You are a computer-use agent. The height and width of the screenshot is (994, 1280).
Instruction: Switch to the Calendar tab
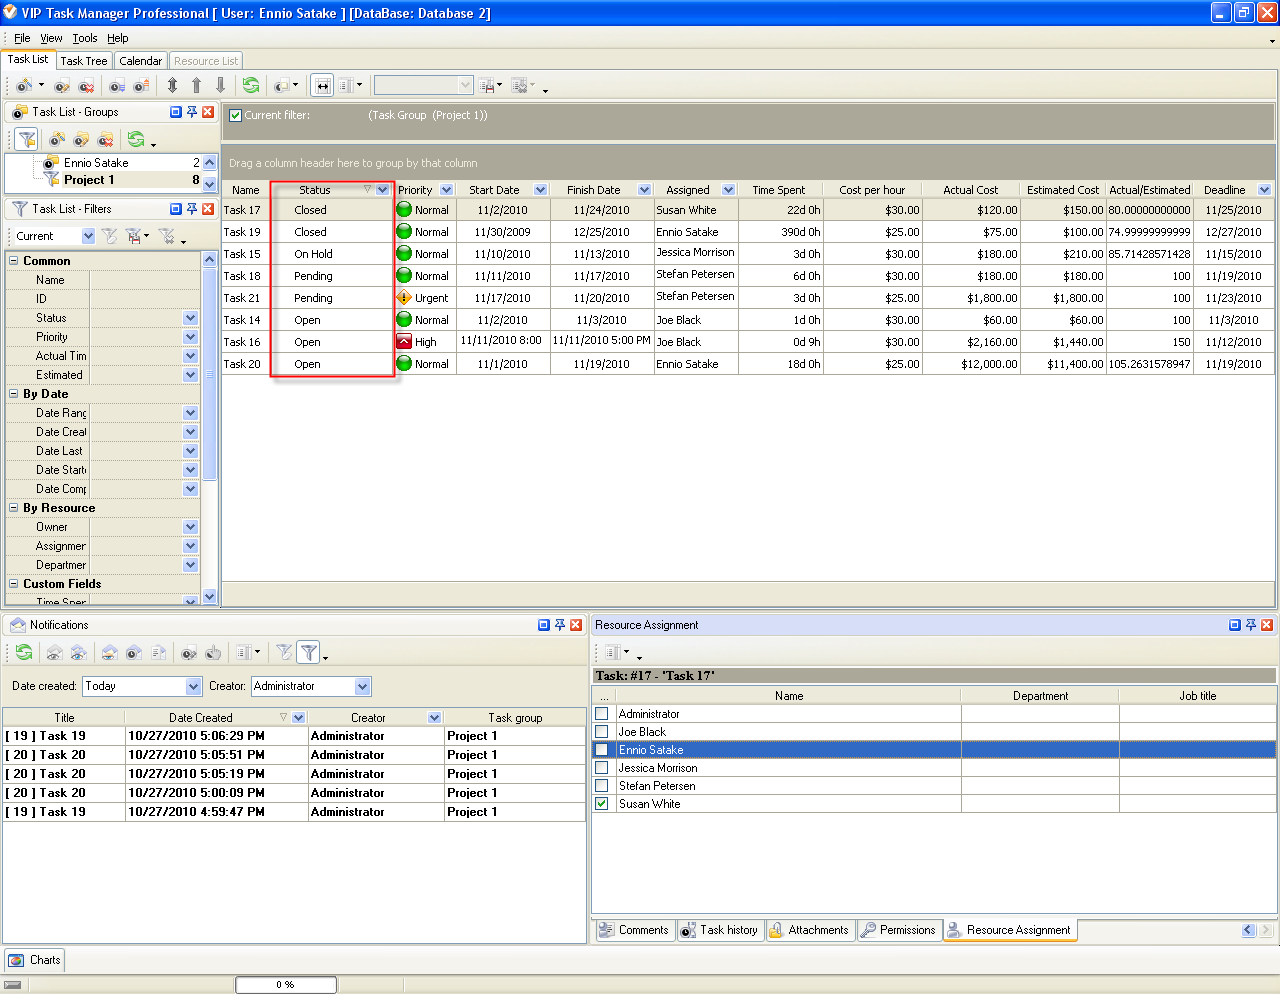[x=140, y=61]
